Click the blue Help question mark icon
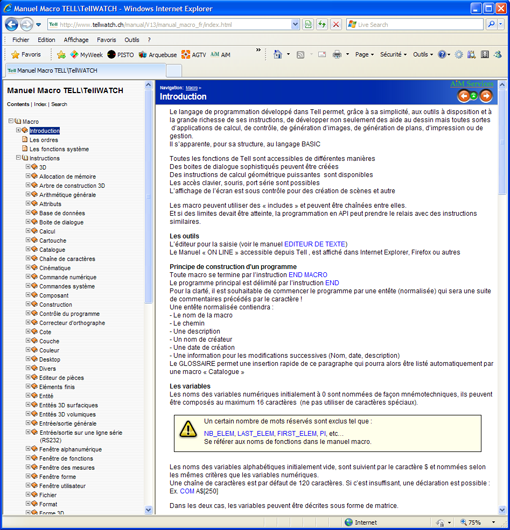The width and height of the screenshot is (510, 530). coord(442,54)
